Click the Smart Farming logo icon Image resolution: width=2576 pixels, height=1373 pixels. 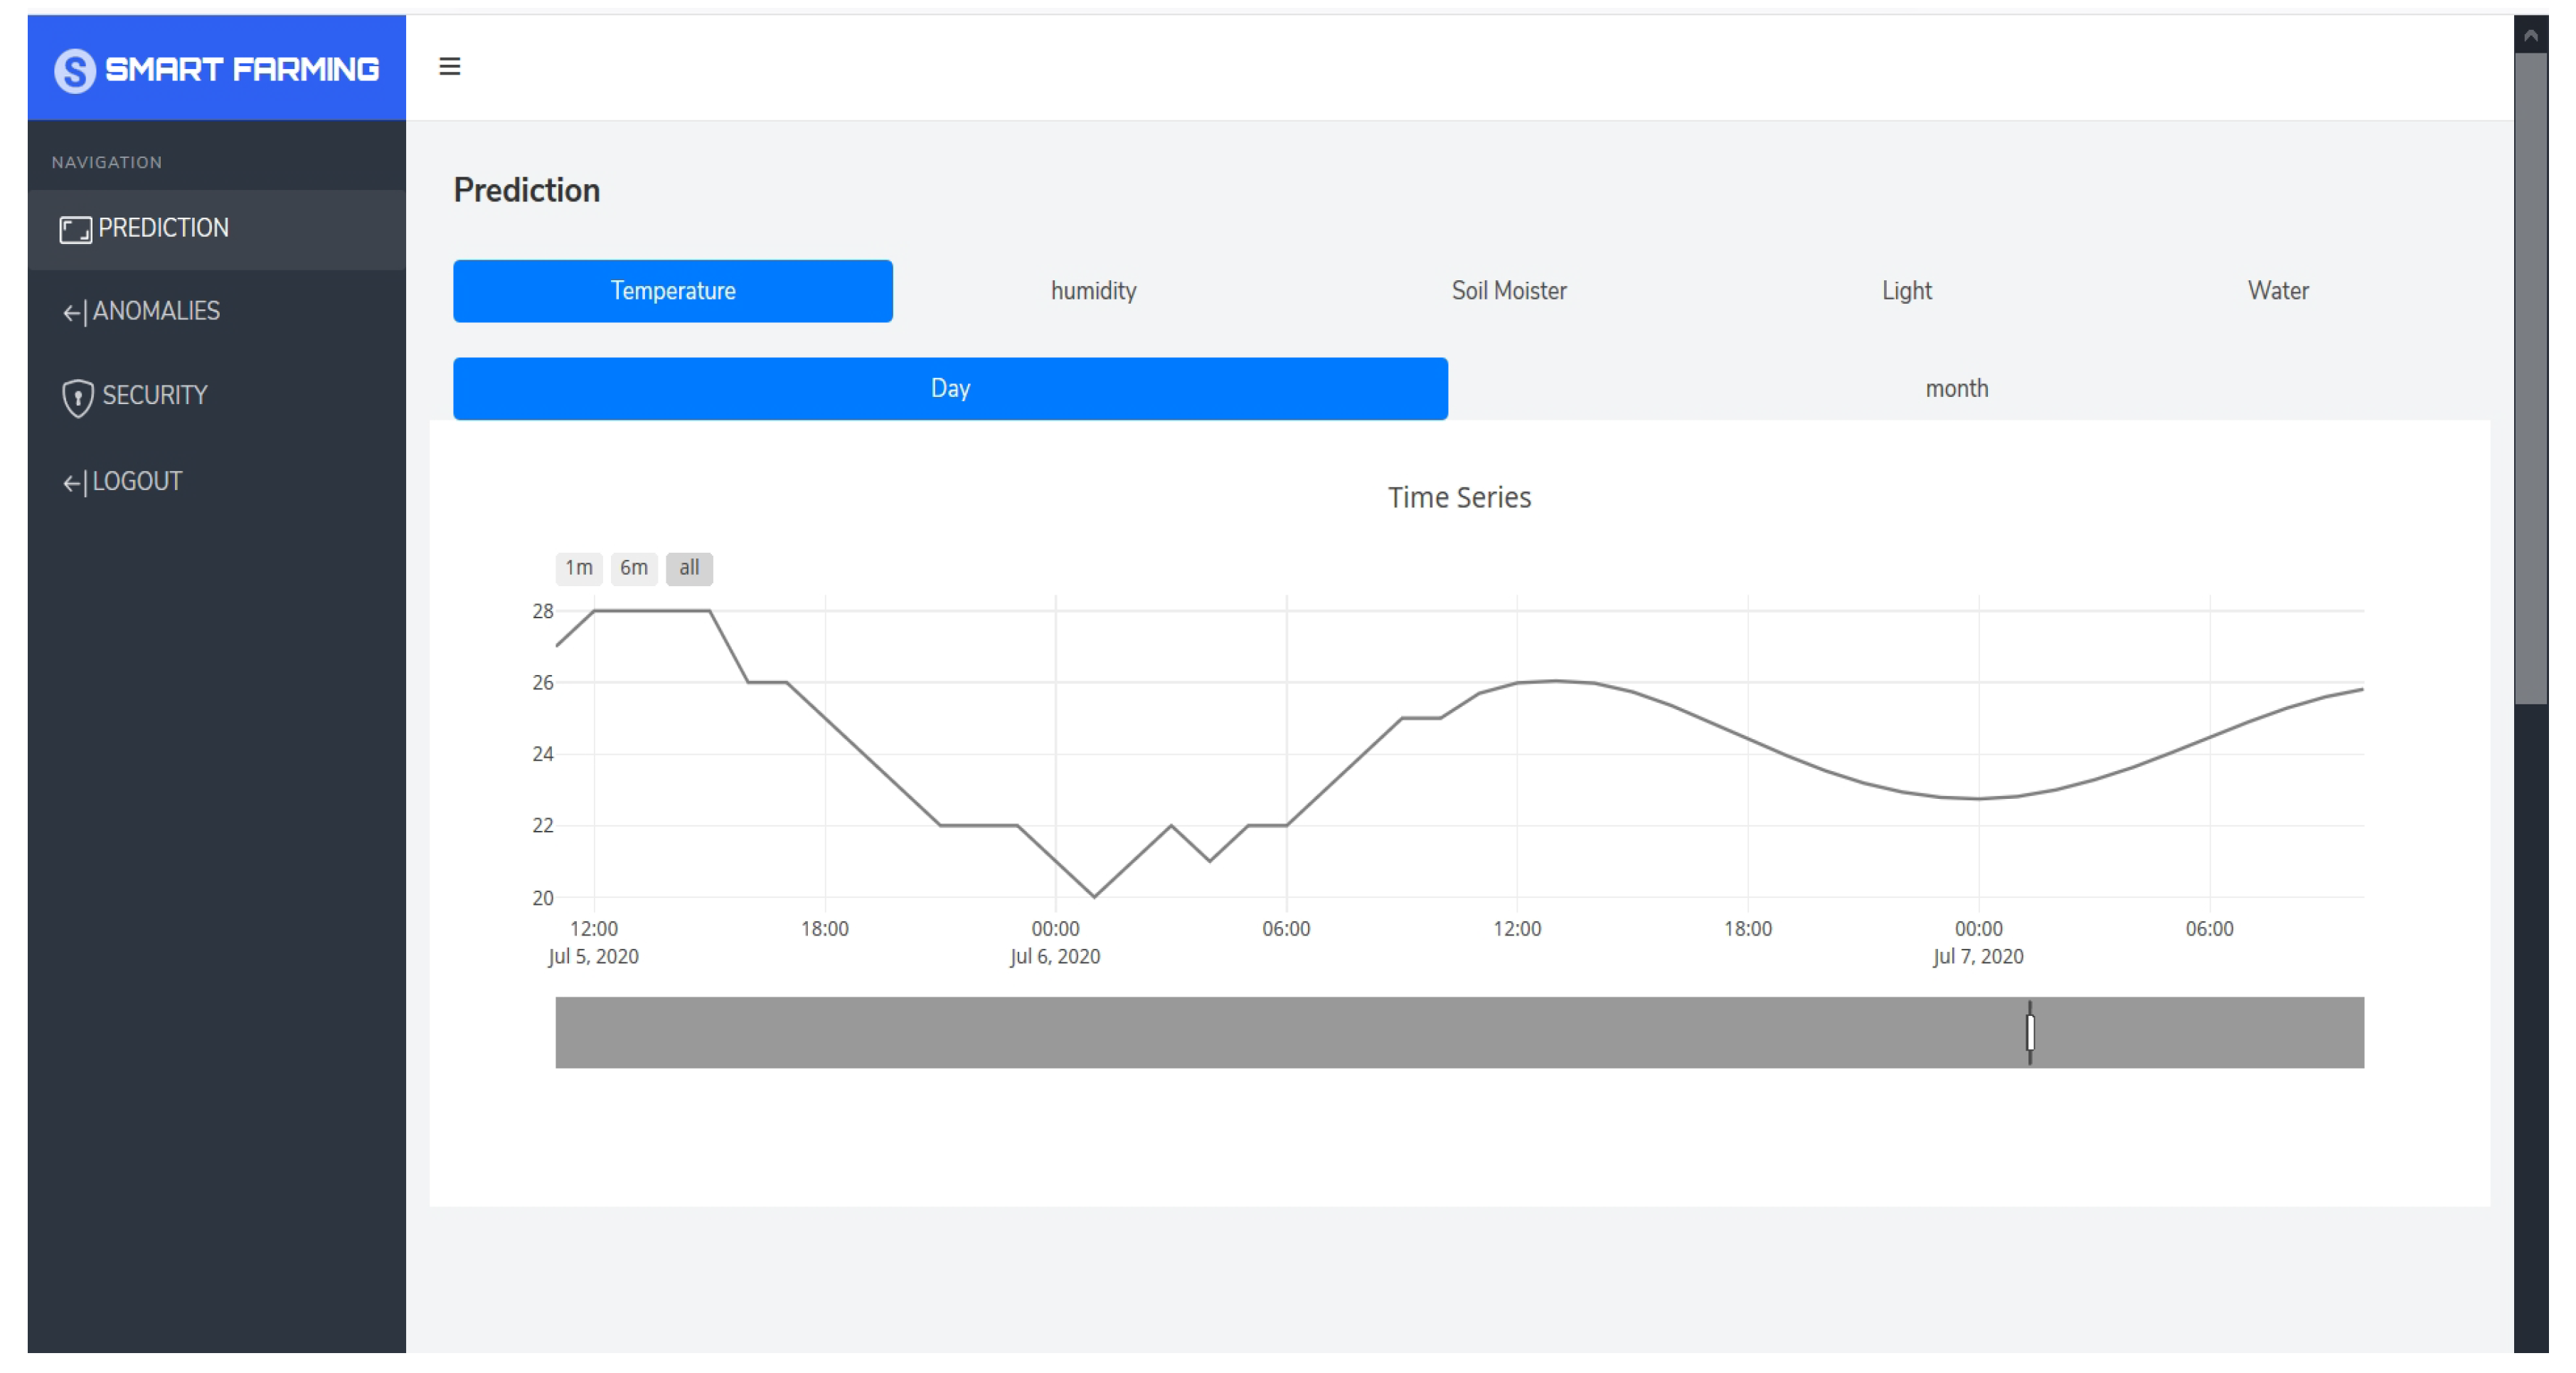coord(75,70)
